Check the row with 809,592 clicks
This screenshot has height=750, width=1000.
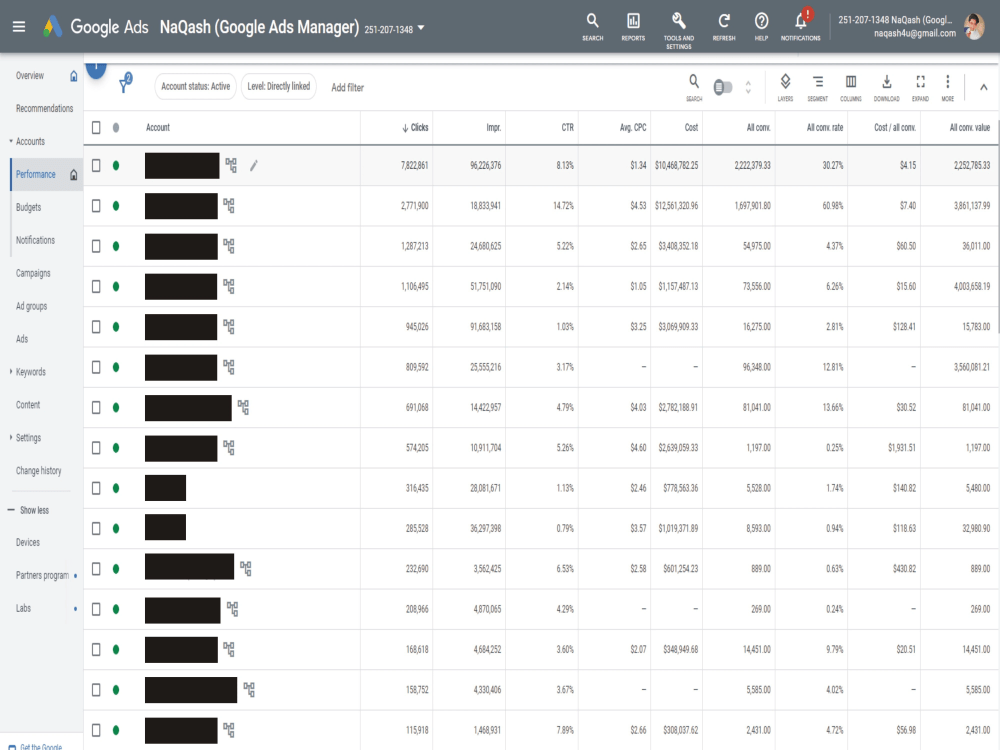point(96,367)
